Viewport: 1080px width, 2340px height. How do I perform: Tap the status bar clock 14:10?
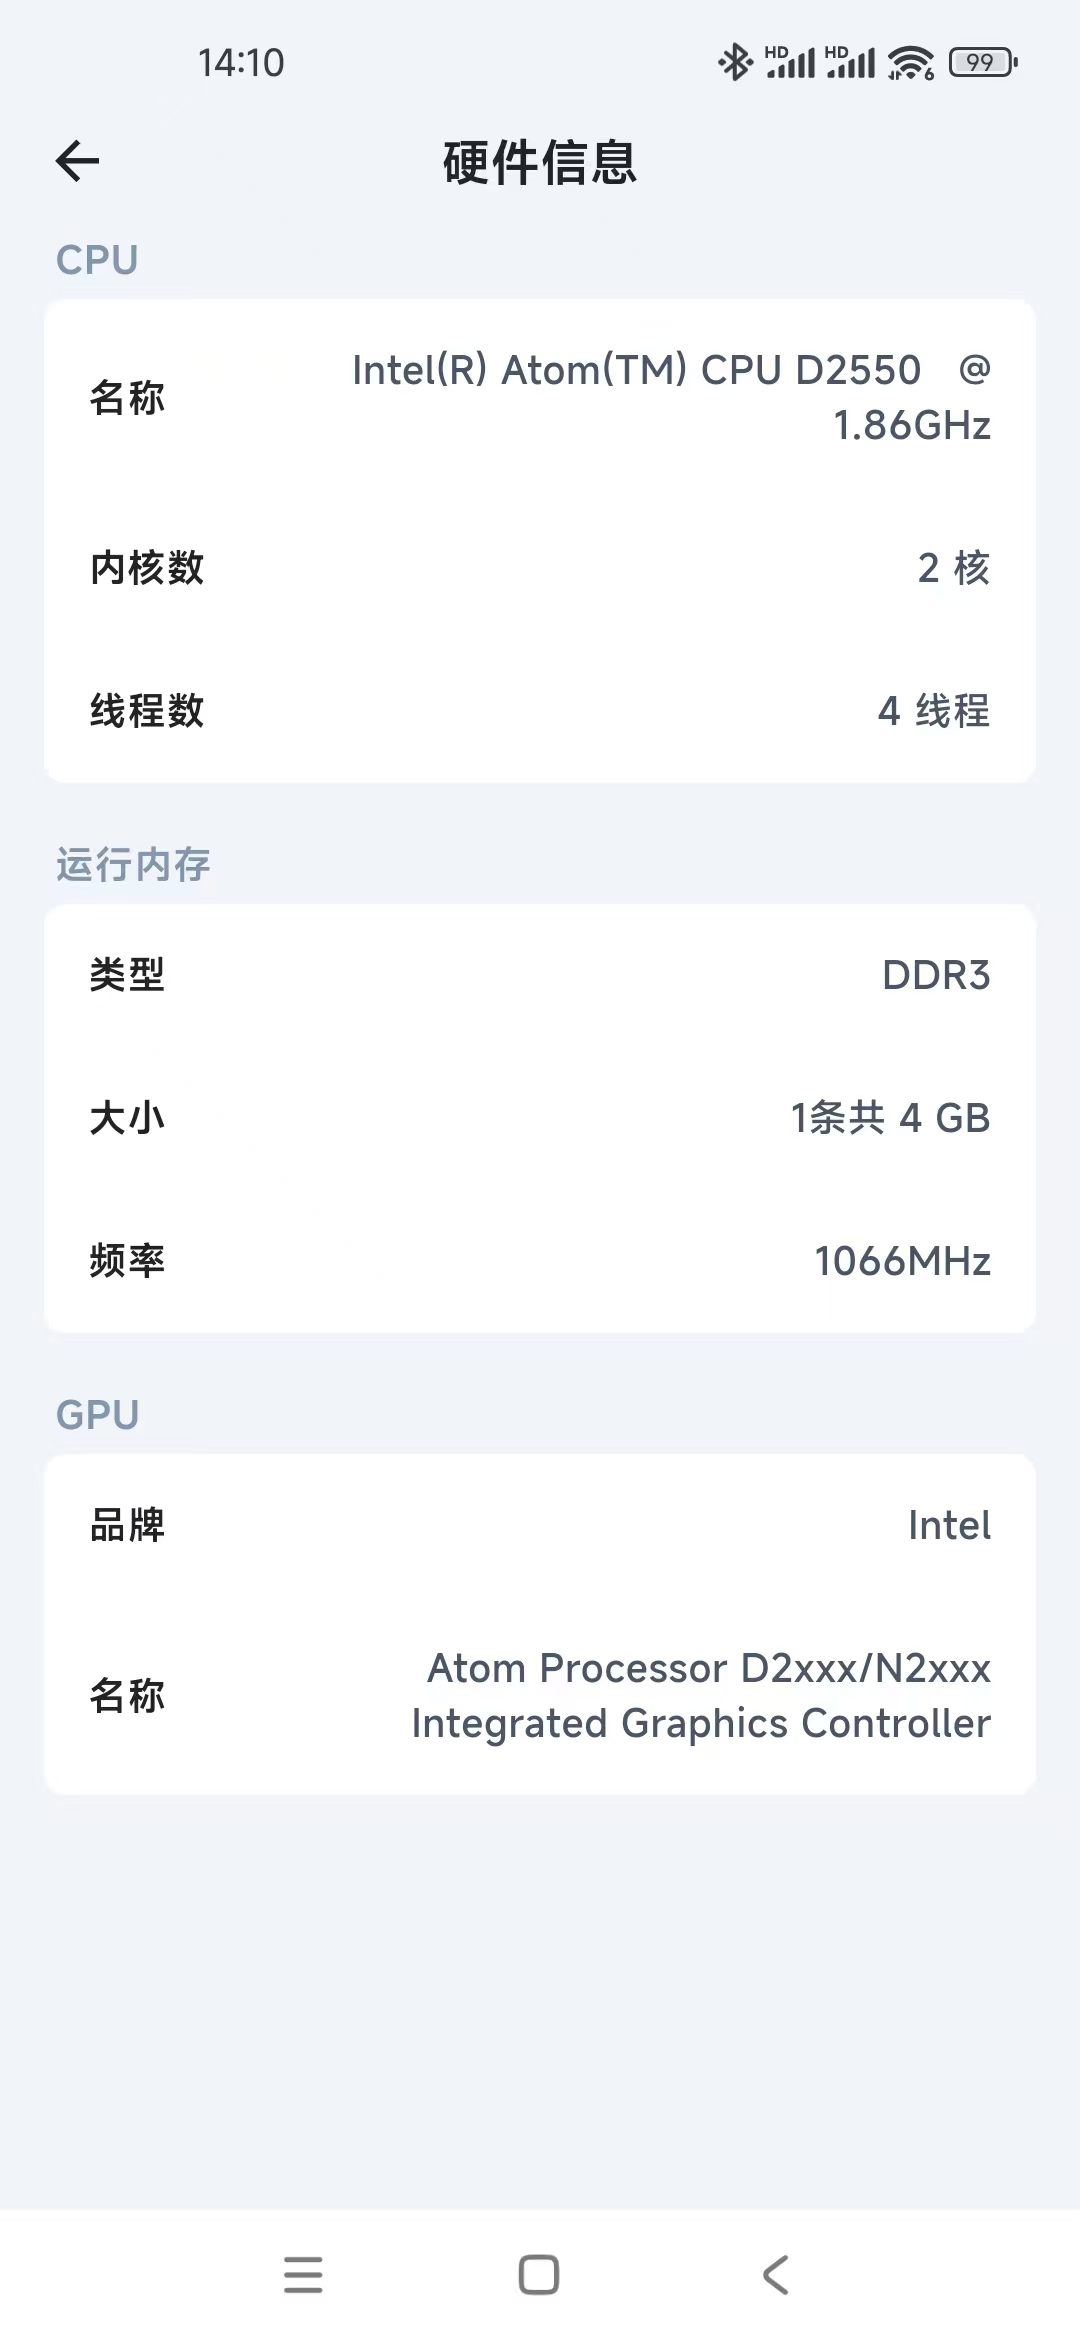tap(241, 63)
